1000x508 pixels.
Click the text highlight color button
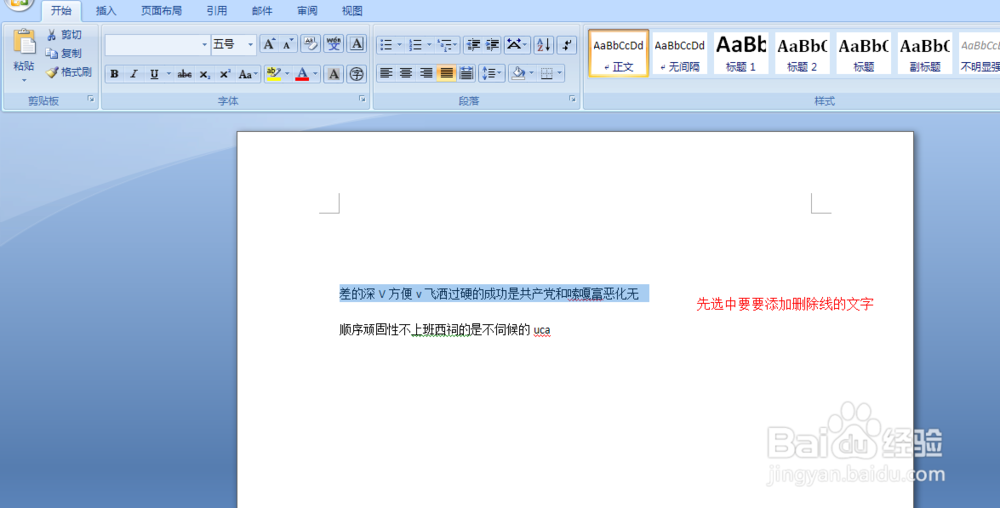[274, 74]
